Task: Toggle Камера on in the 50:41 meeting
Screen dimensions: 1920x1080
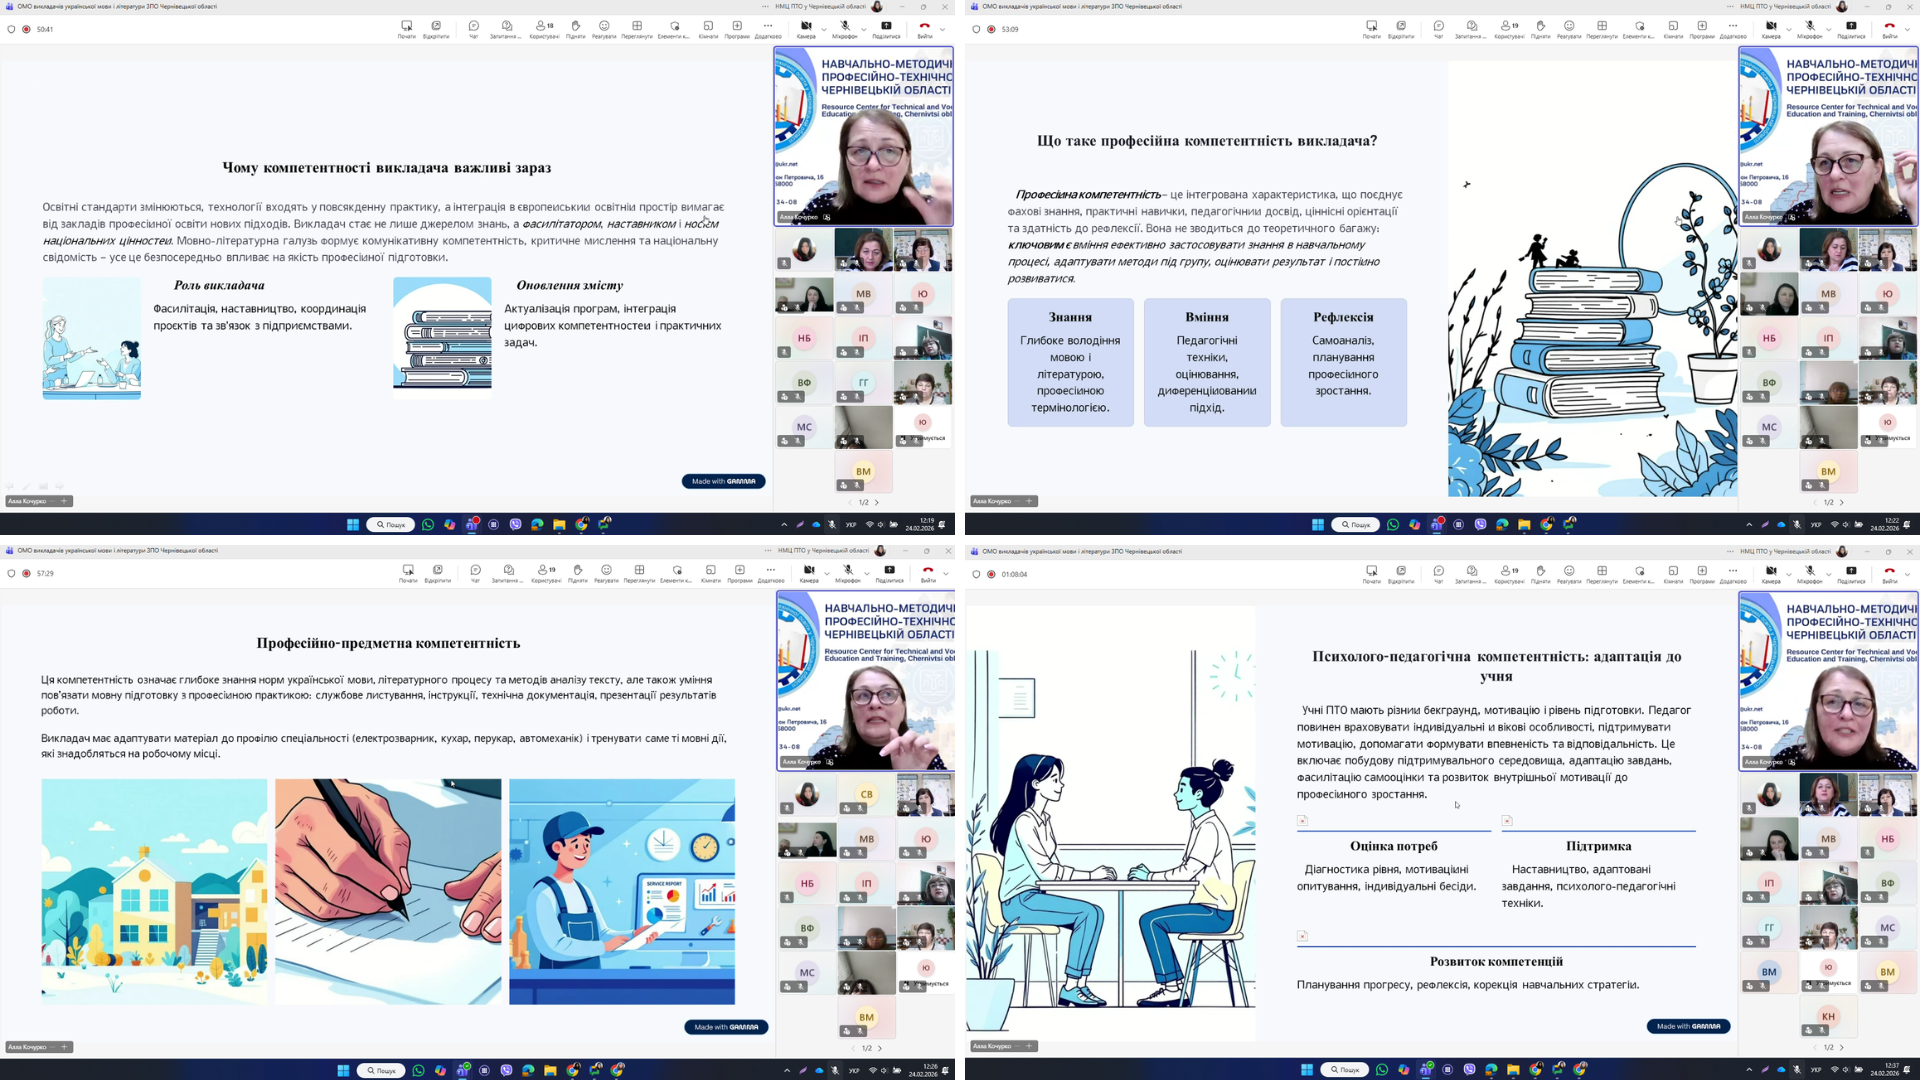Action: click(x=806, y=27)
